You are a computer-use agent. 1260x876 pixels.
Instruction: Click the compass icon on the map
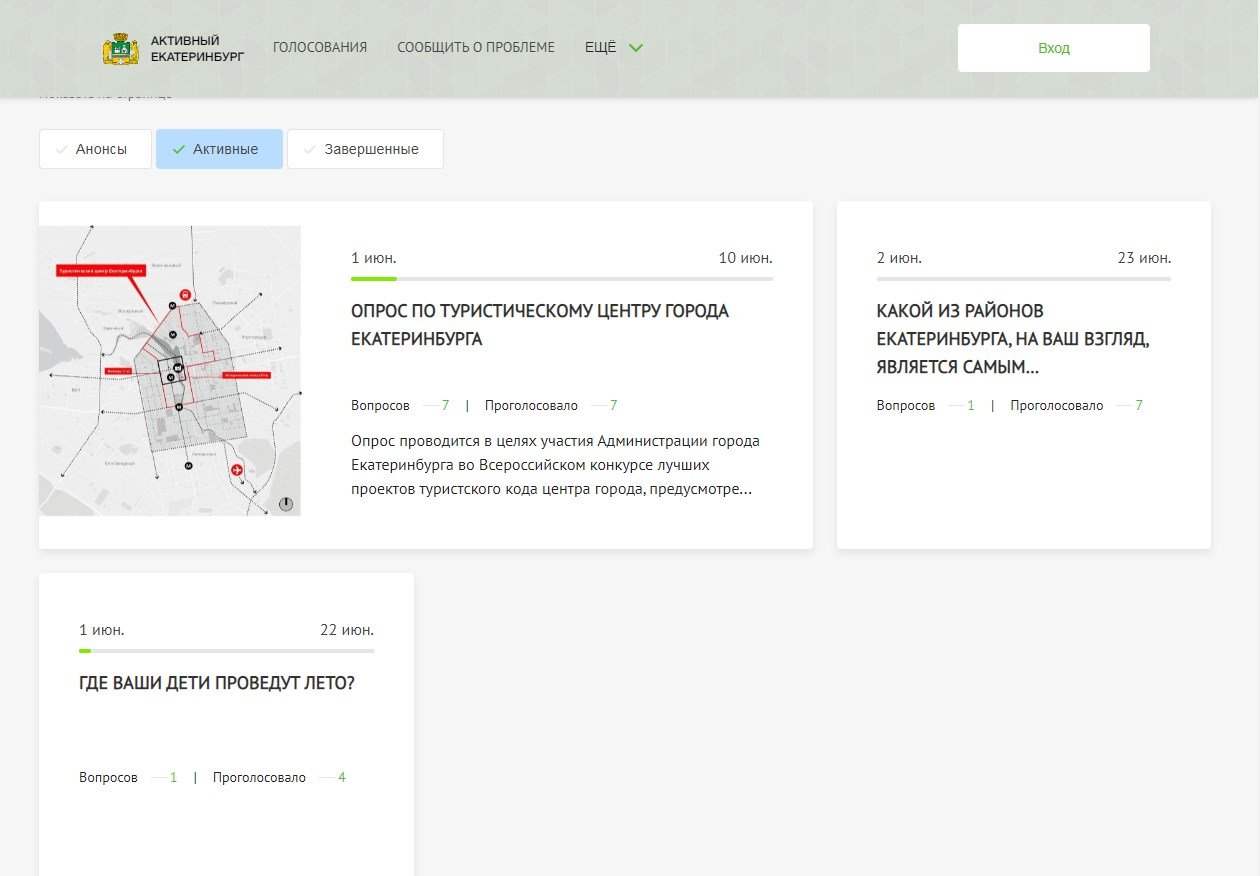286,504
